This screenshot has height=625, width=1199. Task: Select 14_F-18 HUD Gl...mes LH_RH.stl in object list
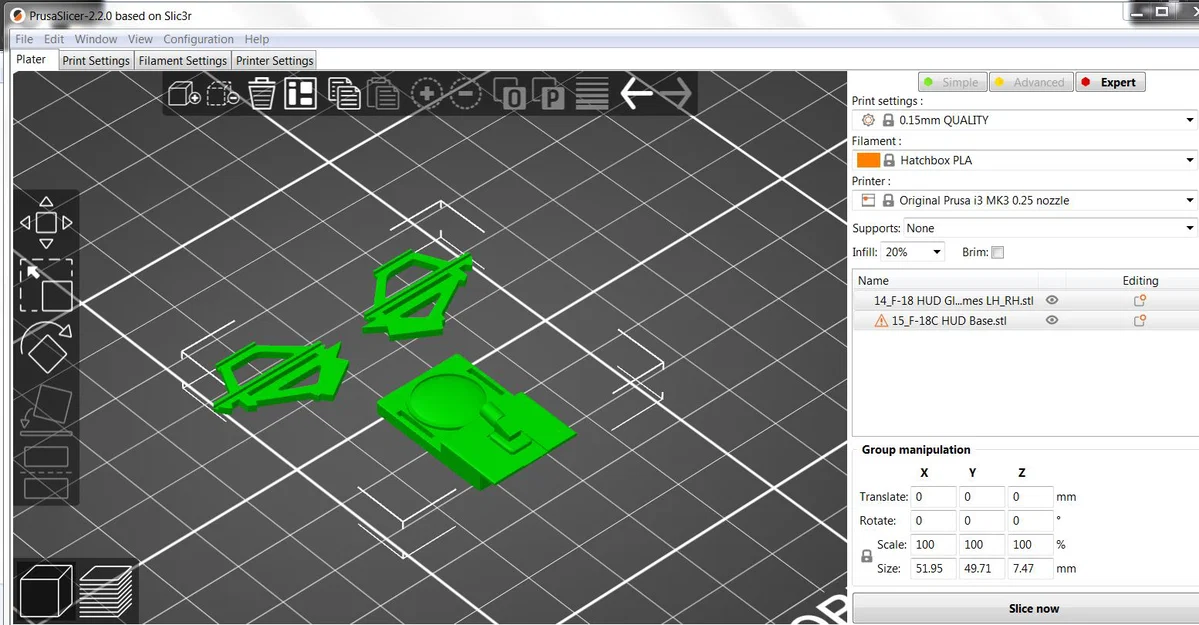(954, 301)
